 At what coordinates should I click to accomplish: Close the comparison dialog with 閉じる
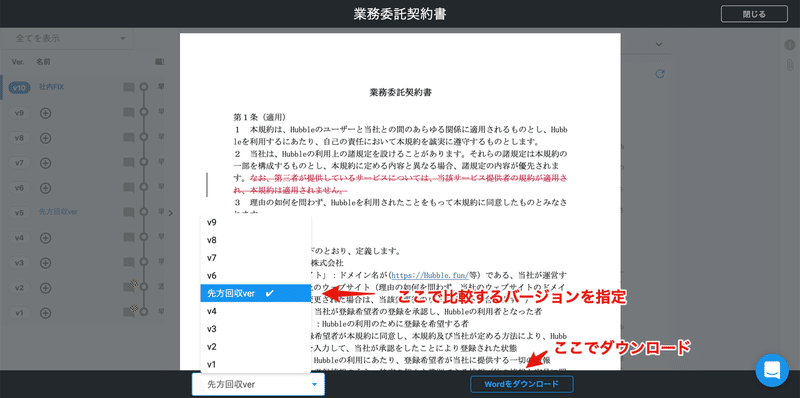pyautogui.click(x=754, y=14)
